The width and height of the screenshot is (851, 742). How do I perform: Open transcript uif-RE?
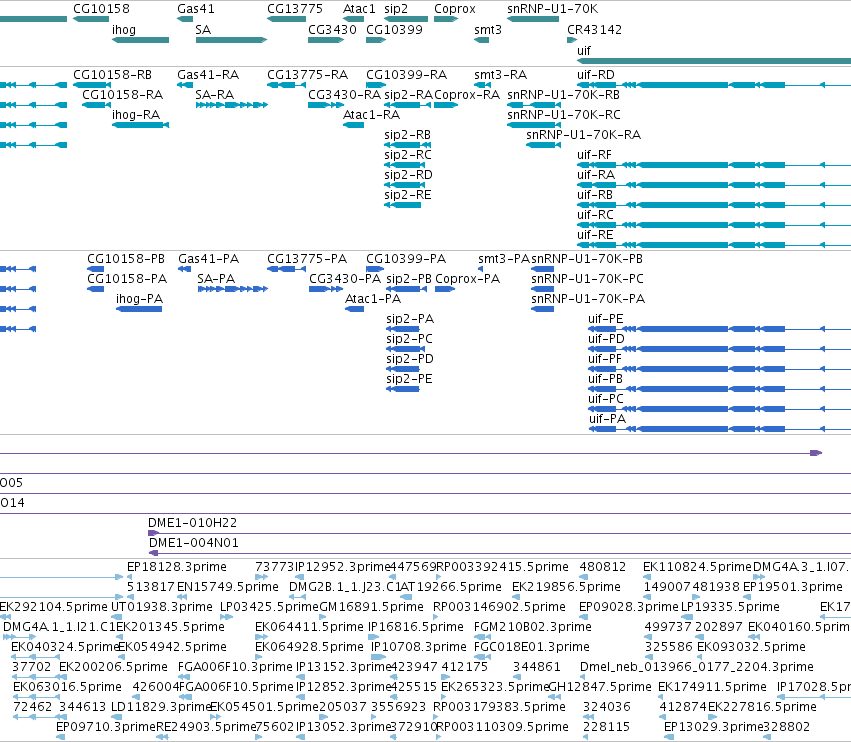click(714, 245)
